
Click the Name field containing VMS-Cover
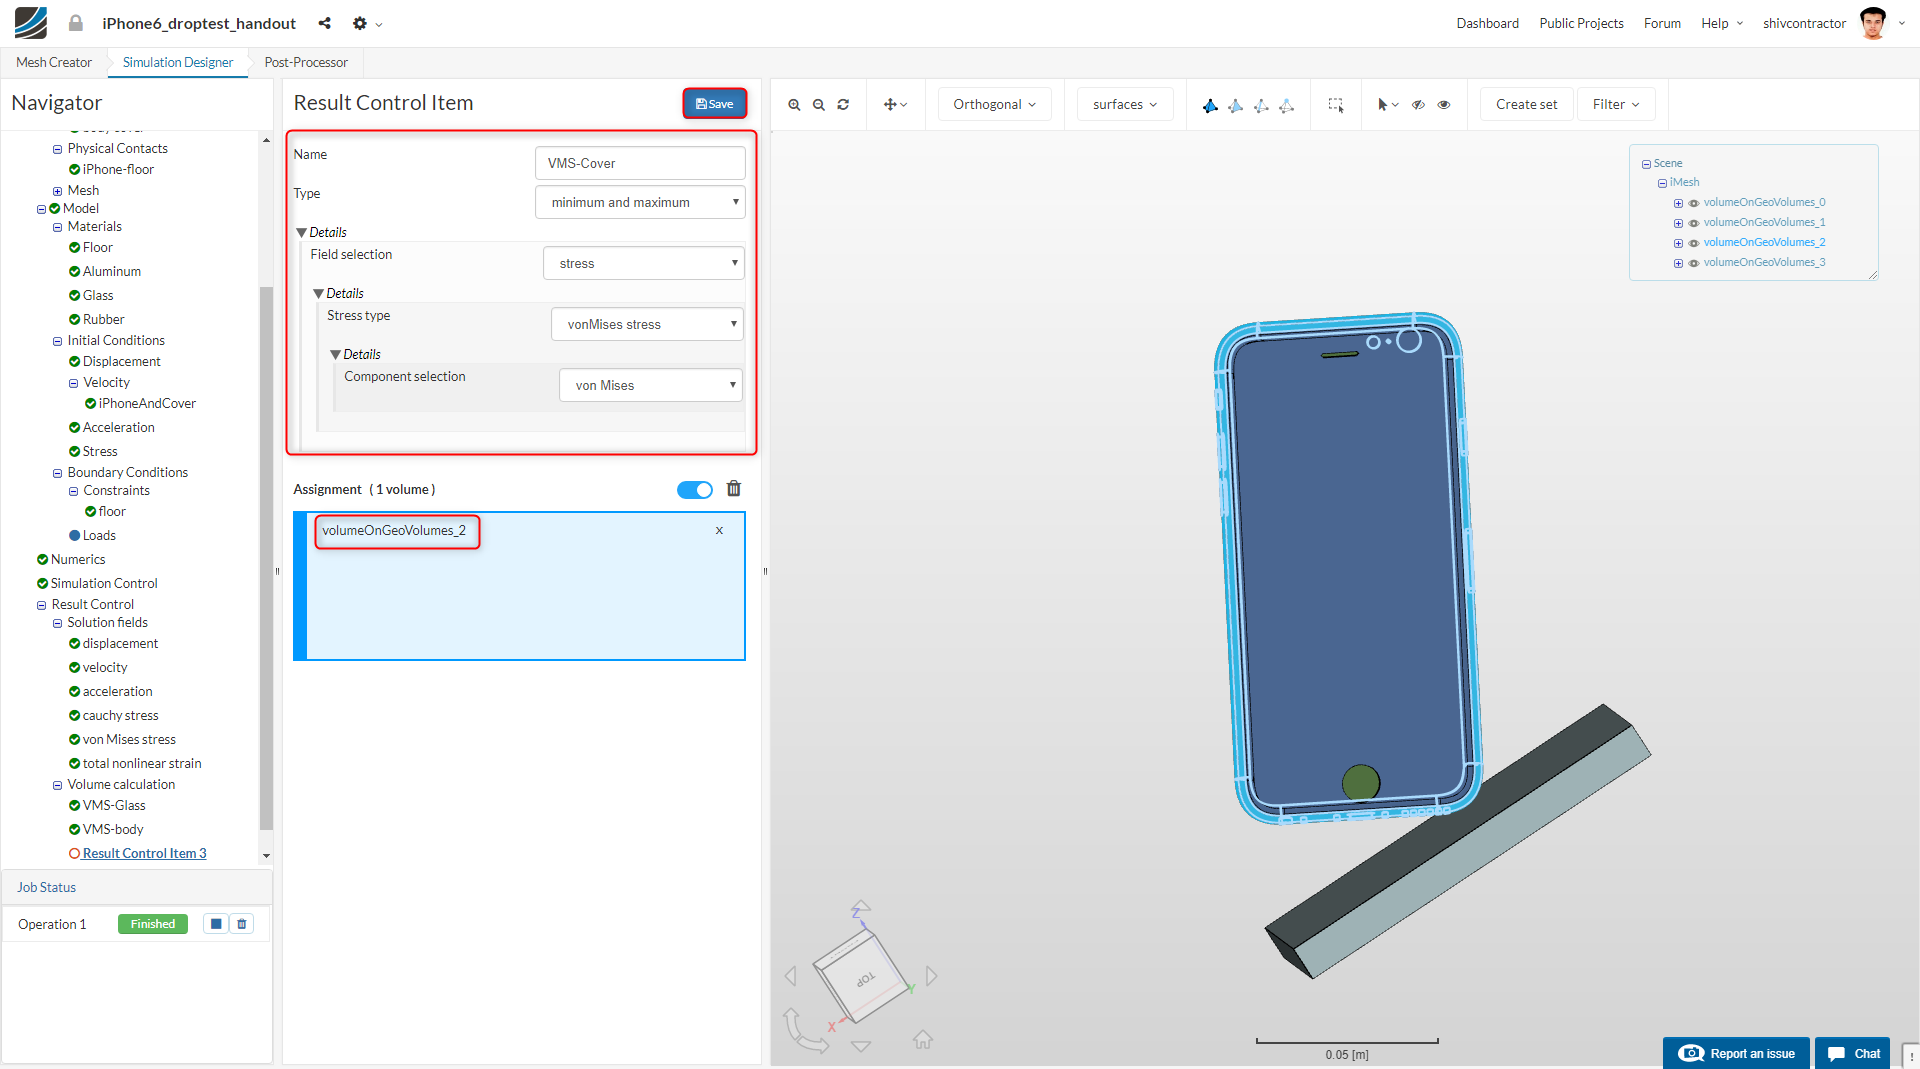coord(640,163)
